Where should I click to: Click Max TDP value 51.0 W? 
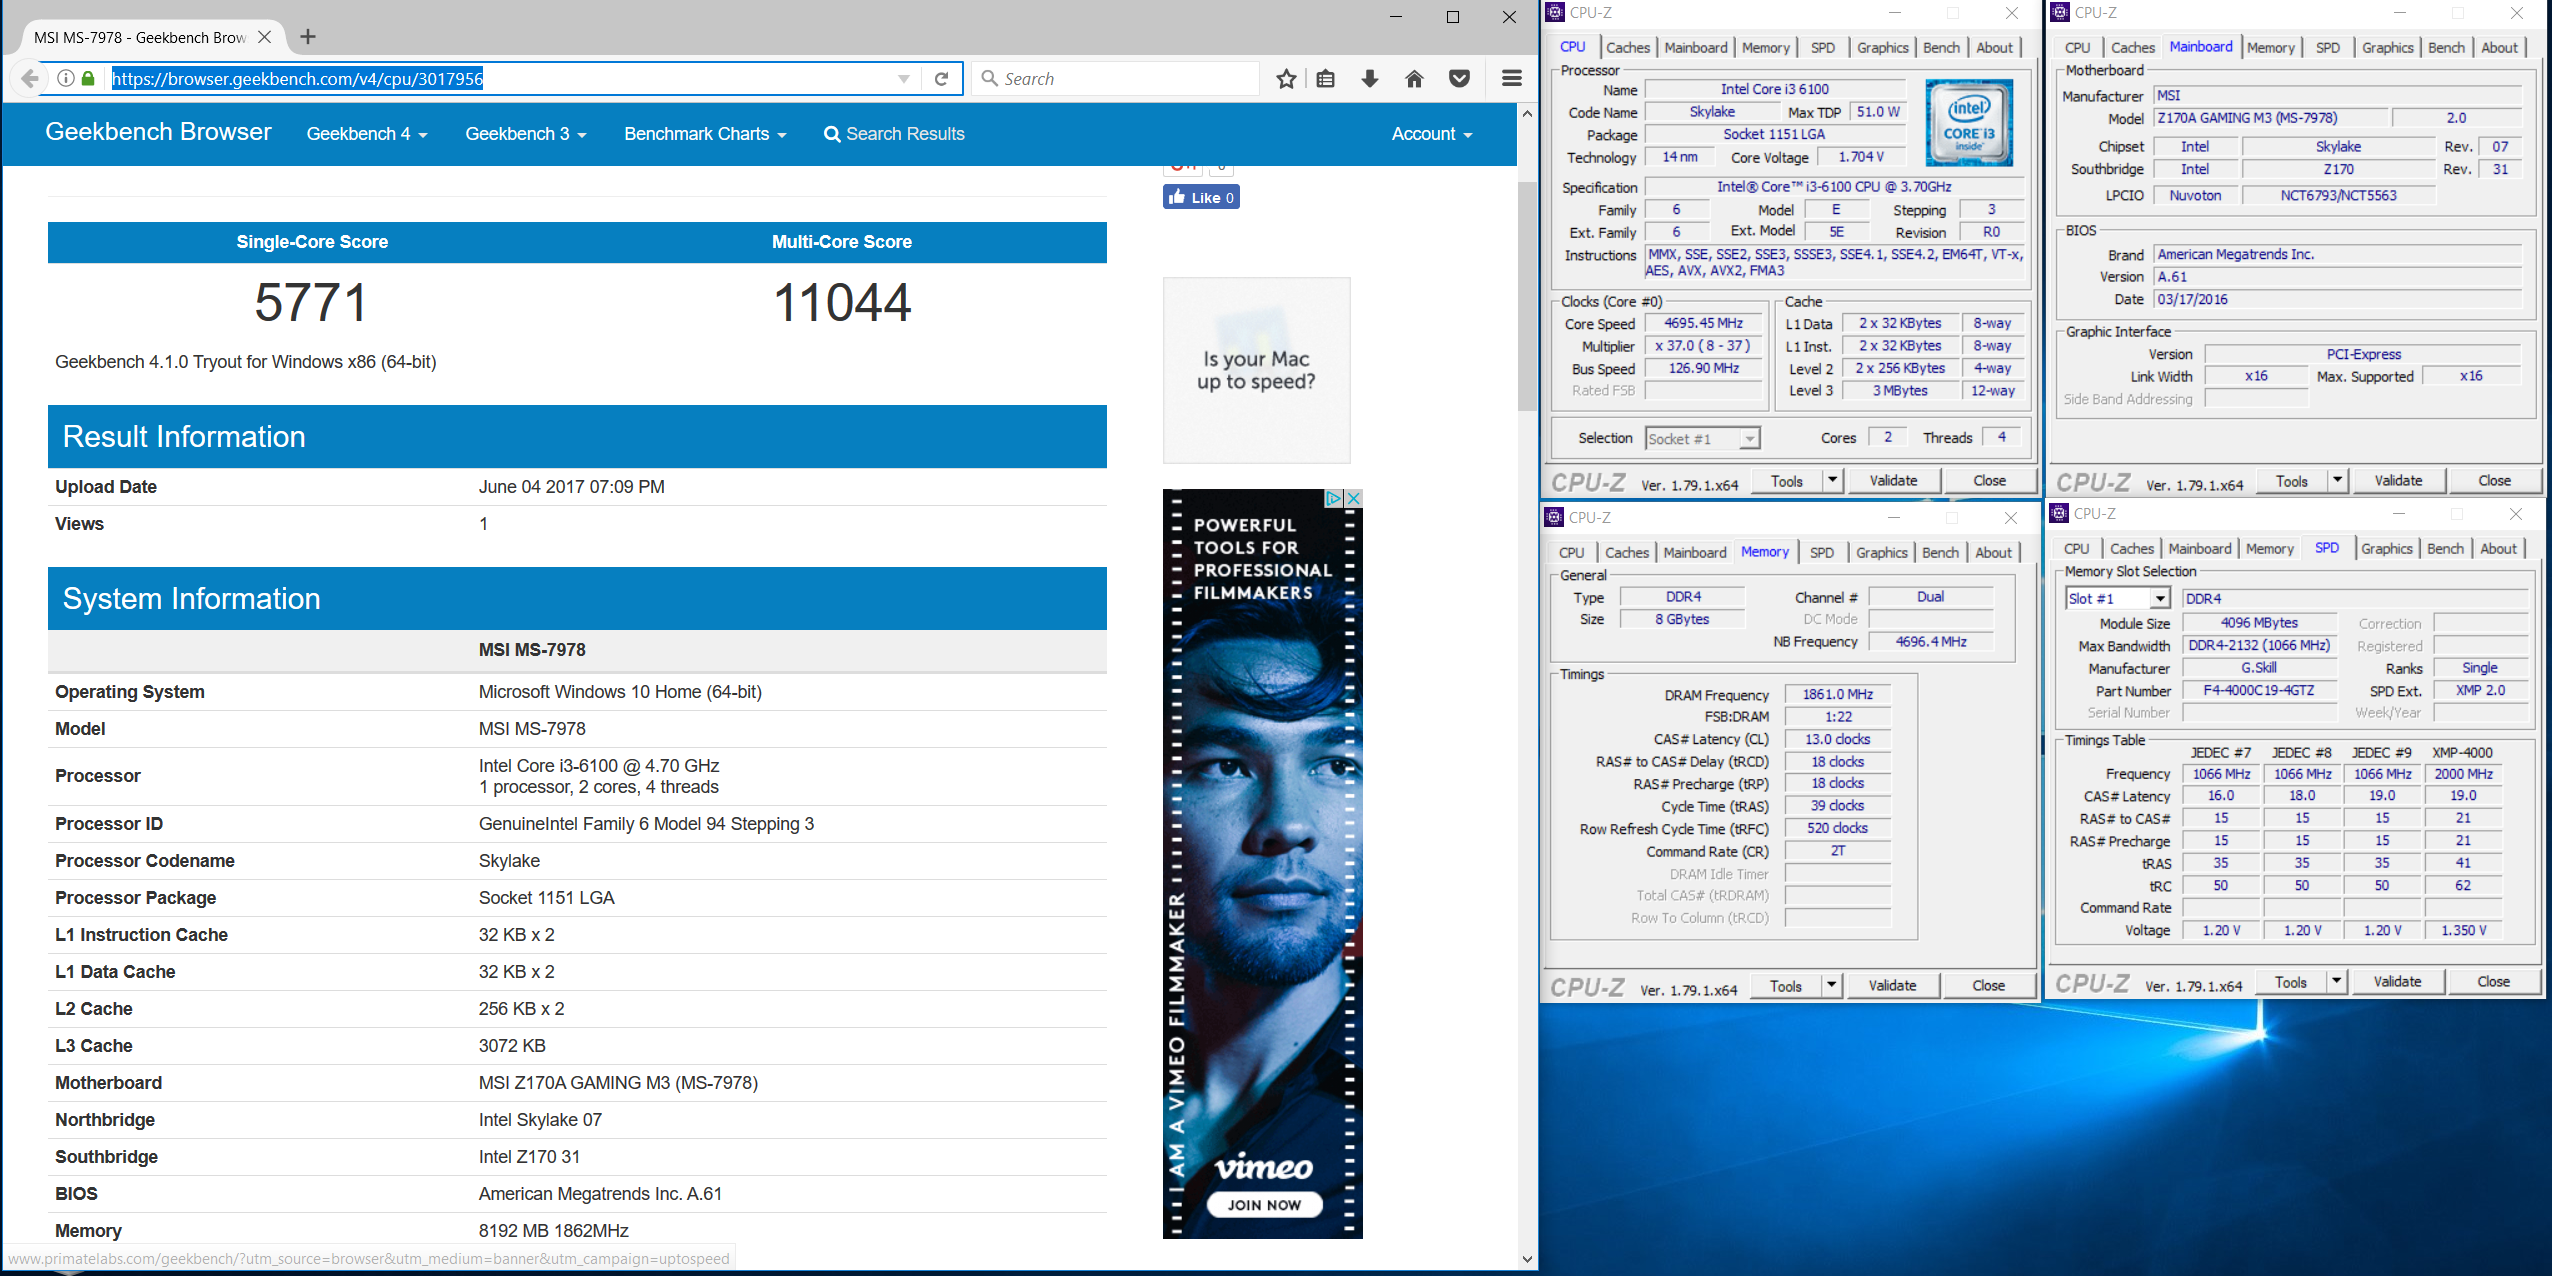click(x=1877, y=112)
